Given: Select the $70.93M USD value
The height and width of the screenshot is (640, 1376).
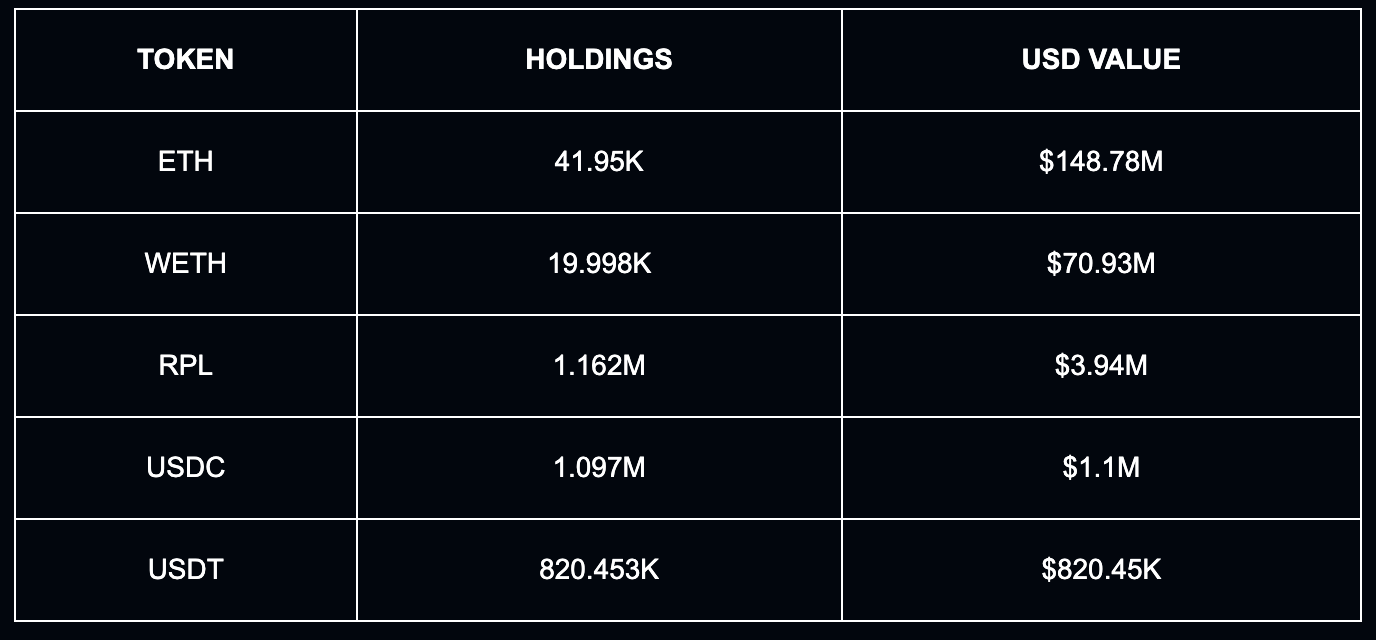Looking at the screenshot, I should [1101, 263].
